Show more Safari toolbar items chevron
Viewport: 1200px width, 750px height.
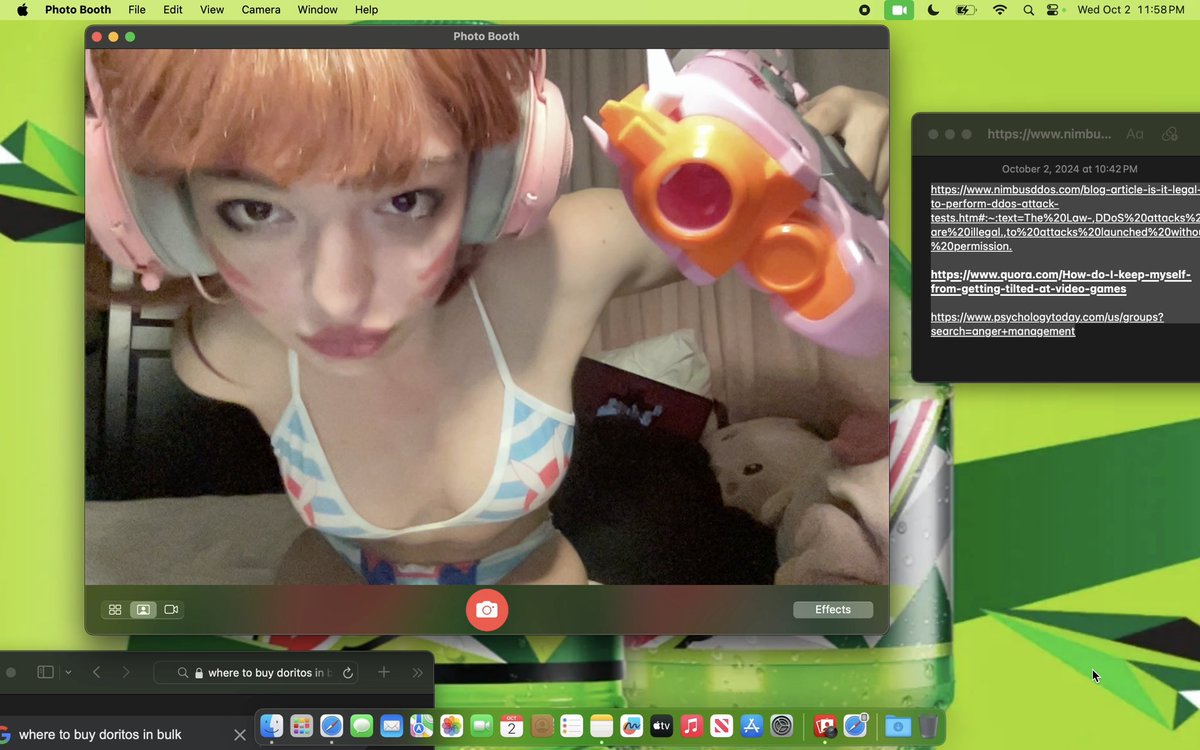pos(417,673)
